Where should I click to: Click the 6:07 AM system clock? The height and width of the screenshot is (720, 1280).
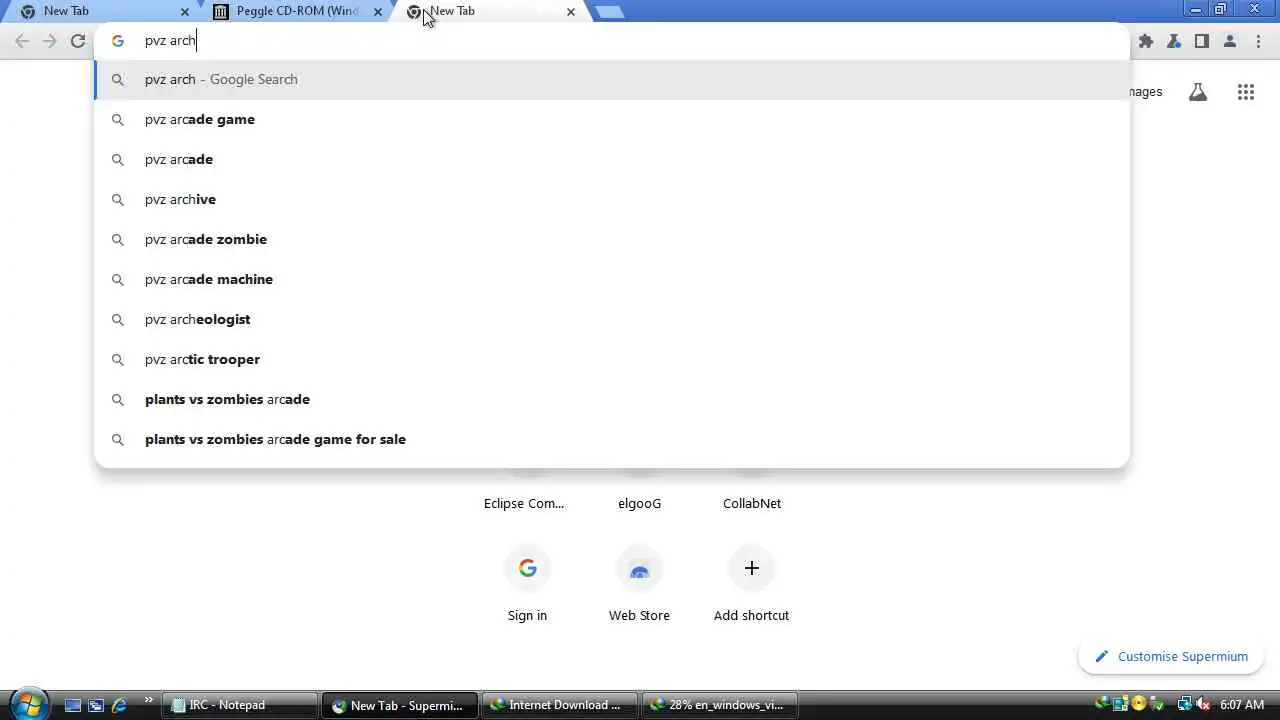point(1242,705)
